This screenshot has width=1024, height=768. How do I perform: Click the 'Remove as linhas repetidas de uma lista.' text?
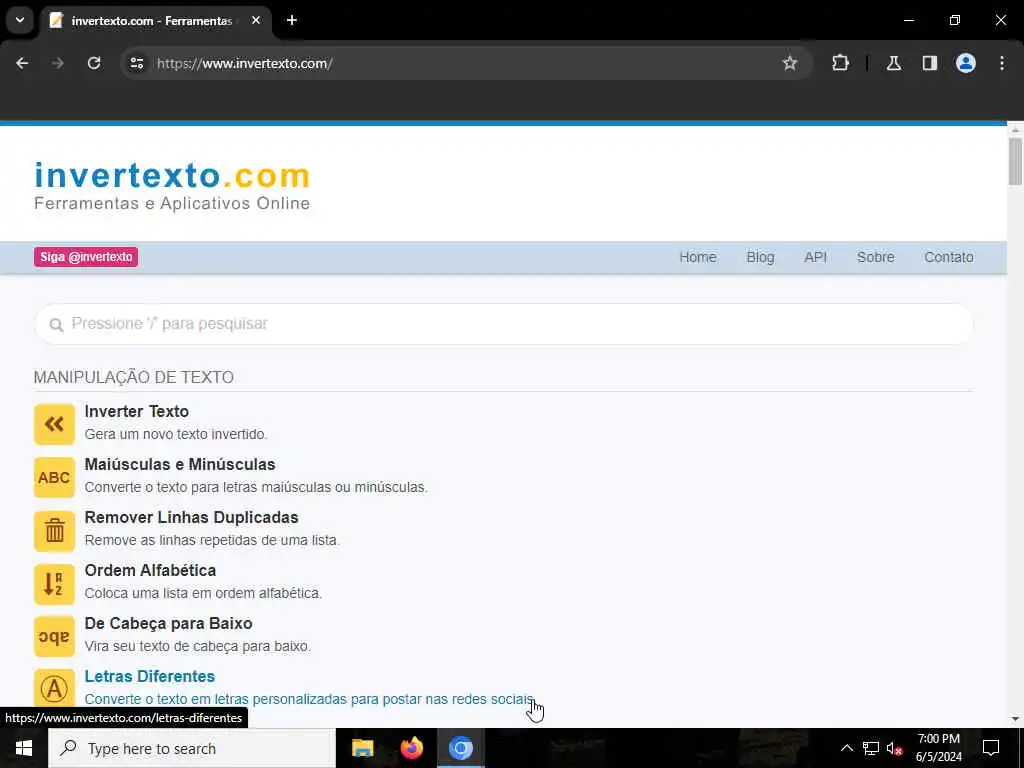[x=212, y=540]
